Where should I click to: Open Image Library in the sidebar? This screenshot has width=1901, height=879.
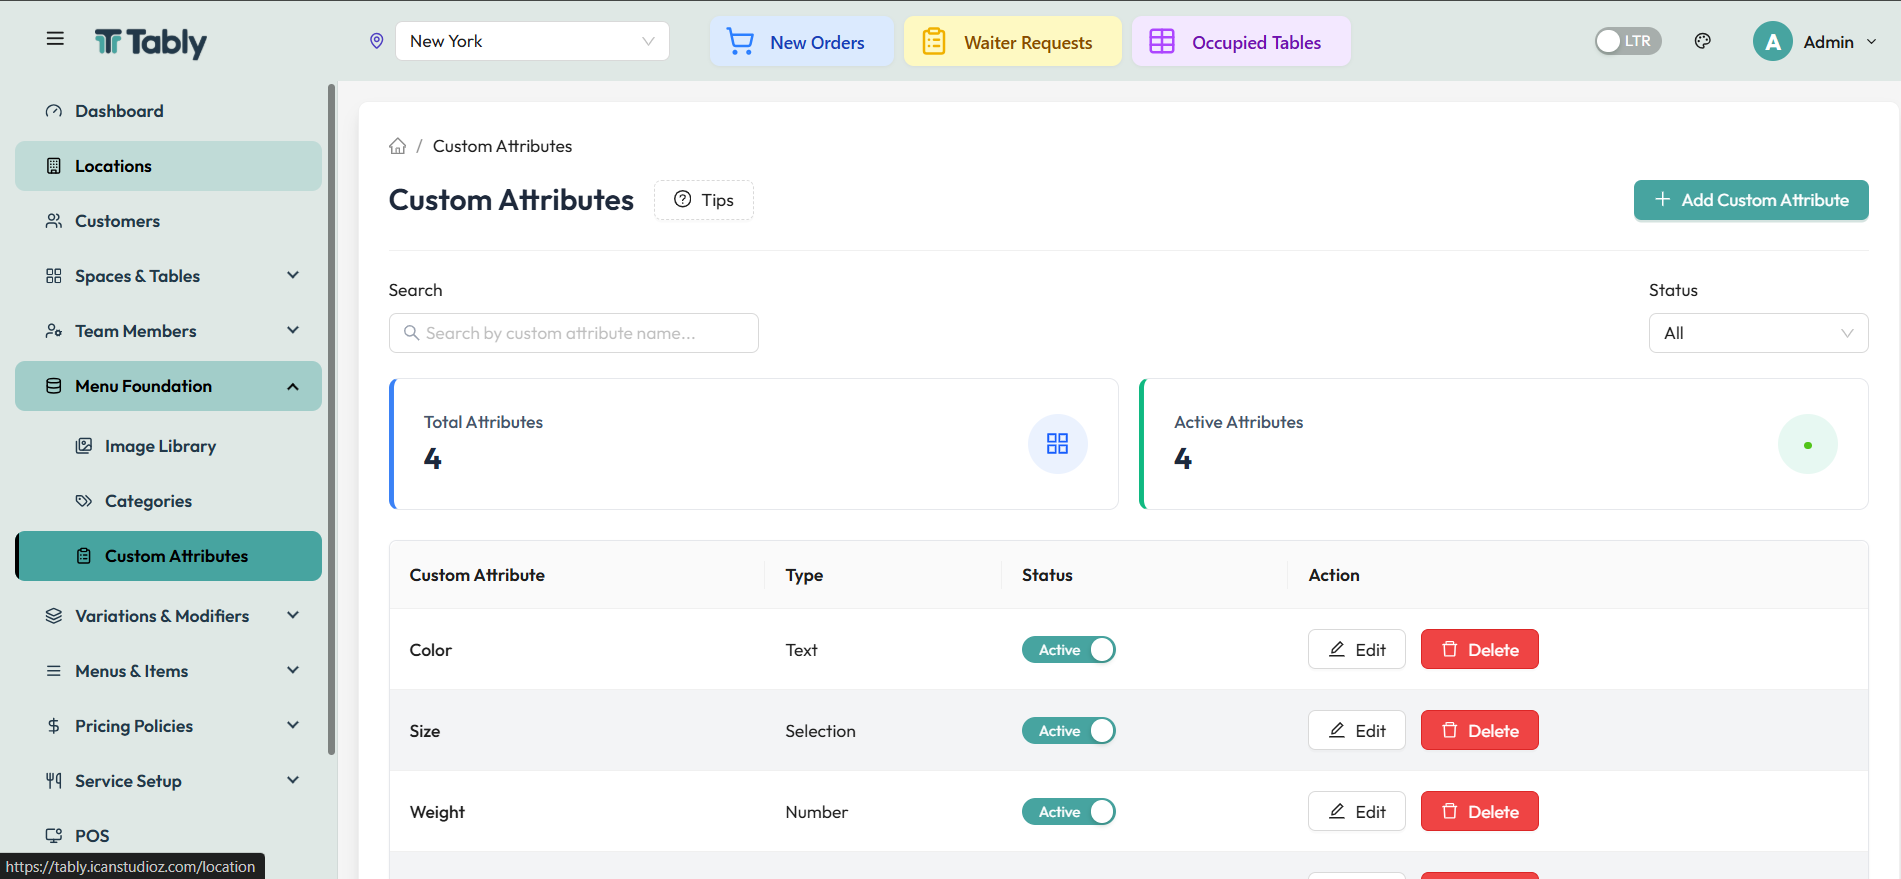(168, 446)
